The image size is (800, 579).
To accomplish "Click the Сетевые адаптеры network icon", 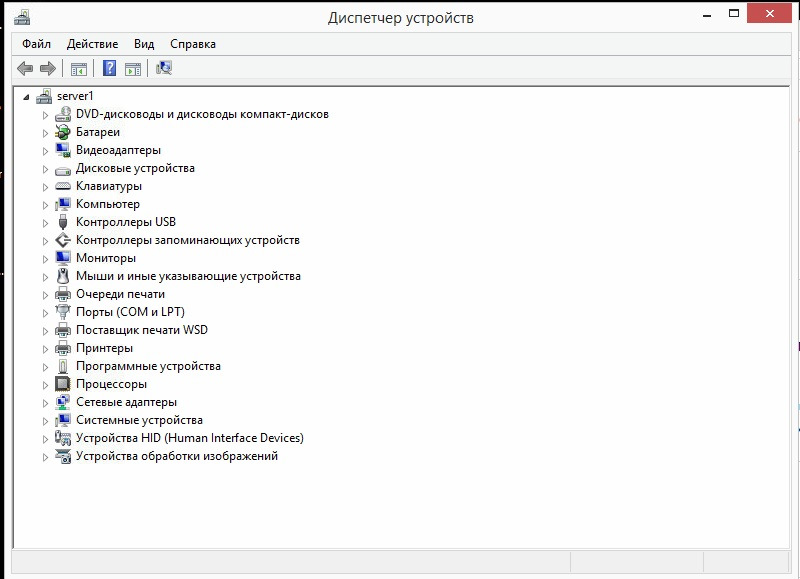I will point(63,402).
